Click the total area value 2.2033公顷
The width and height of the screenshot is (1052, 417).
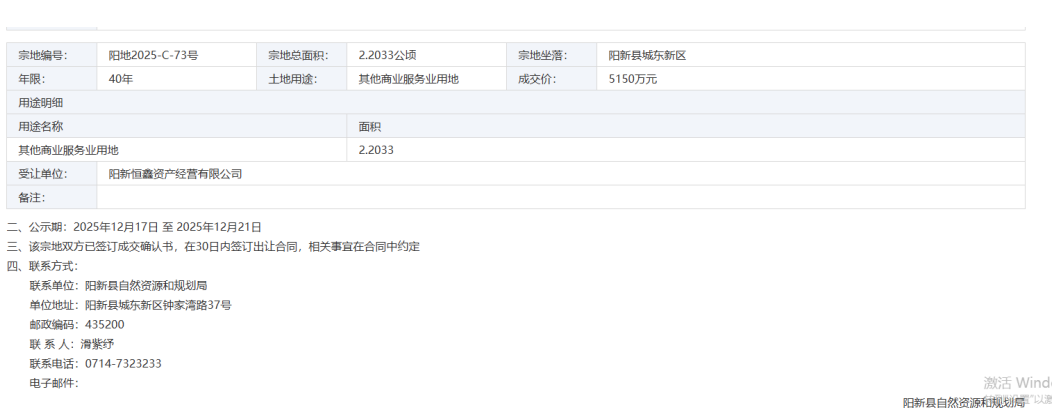[391, 55]
